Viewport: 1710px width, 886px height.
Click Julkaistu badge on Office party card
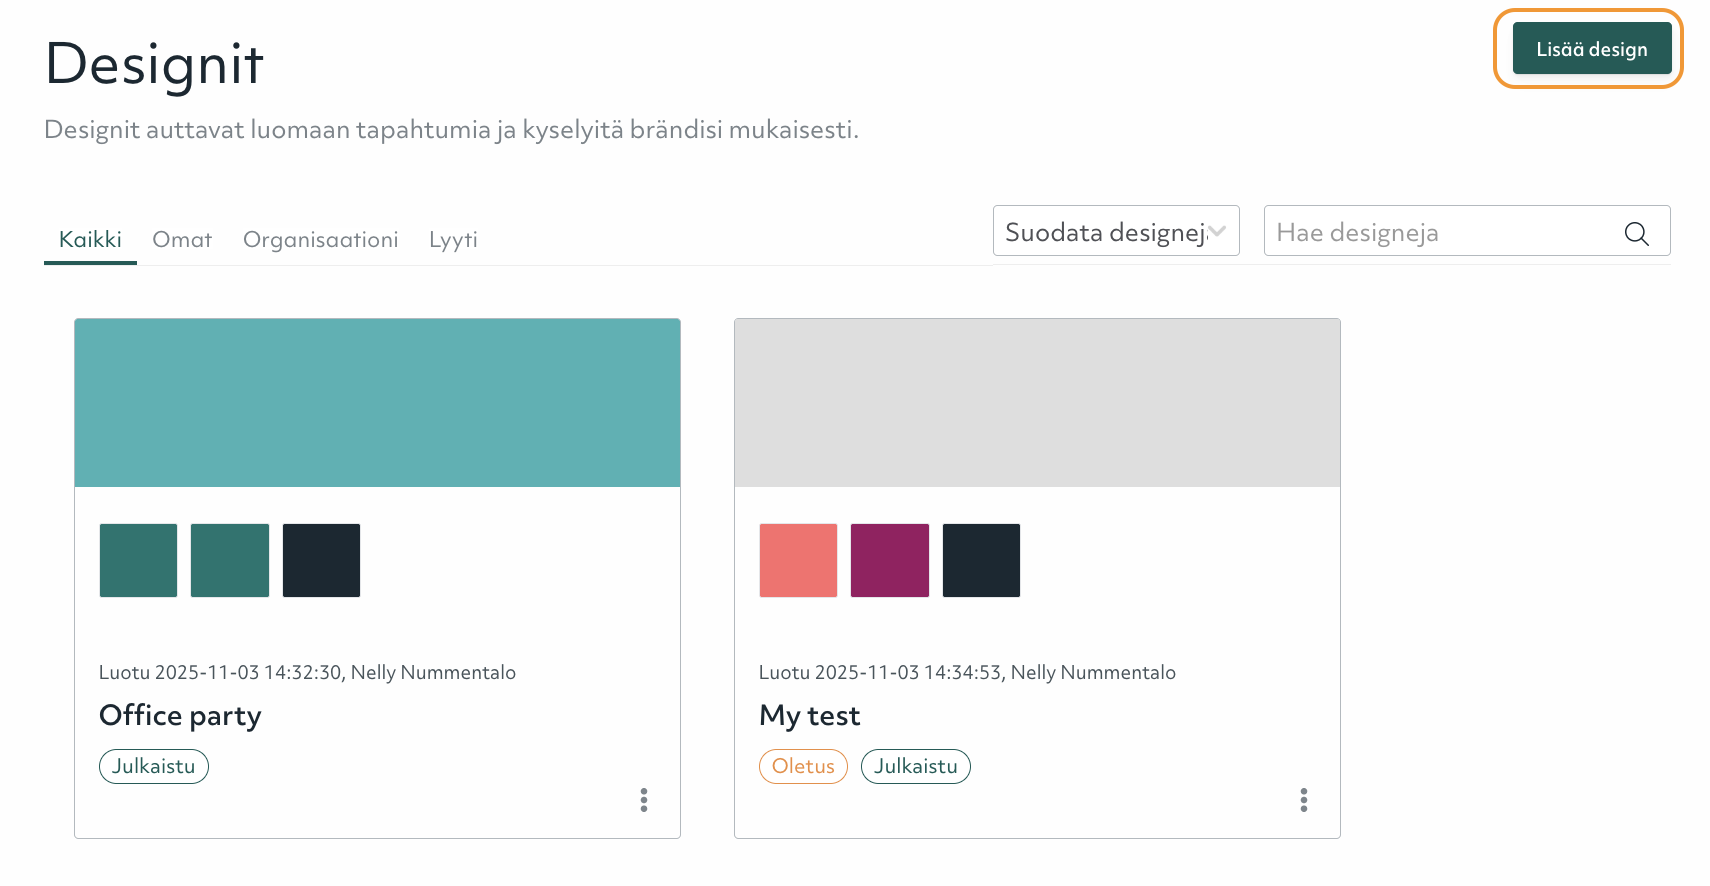pyautogui.click(x=154, y=767)
